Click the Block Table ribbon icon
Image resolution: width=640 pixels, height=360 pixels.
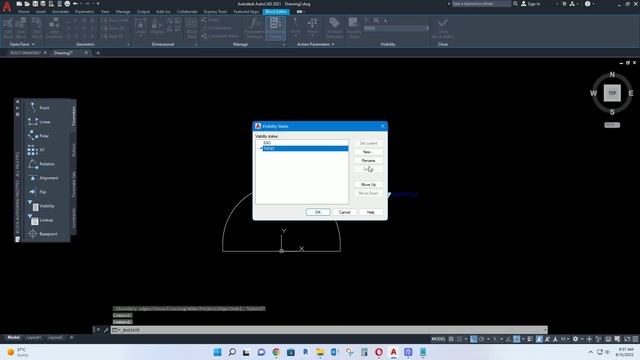(191, 28)
